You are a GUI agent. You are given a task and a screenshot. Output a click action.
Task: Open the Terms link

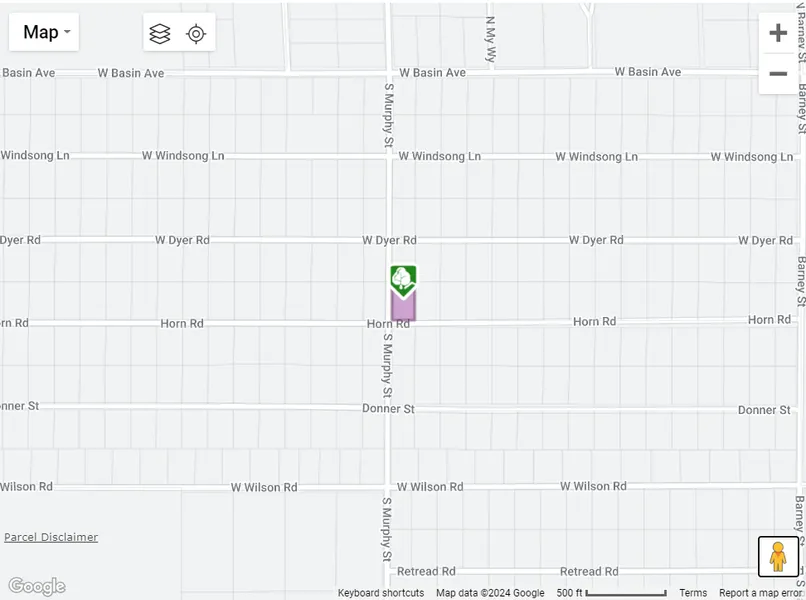(x=692, y=593)
